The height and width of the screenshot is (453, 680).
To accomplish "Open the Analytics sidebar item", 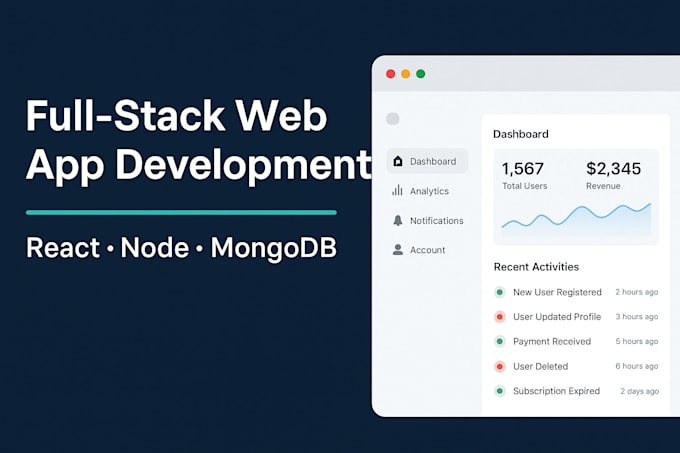I will point(421,191).
